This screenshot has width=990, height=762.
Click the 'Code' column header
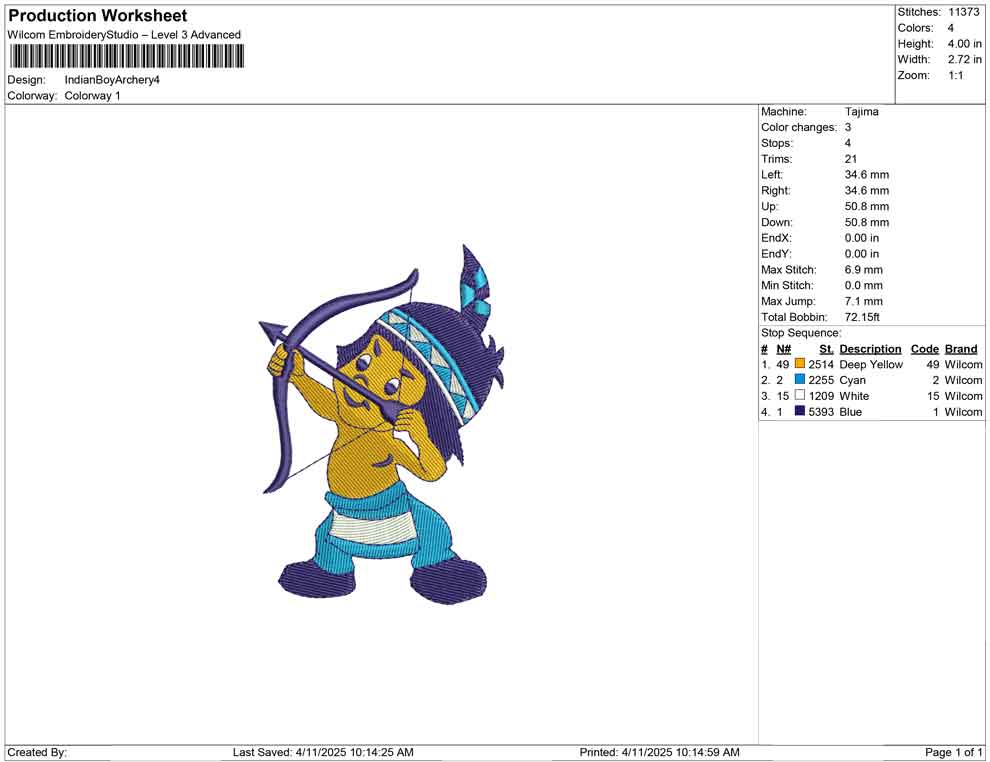pos(925,348)
